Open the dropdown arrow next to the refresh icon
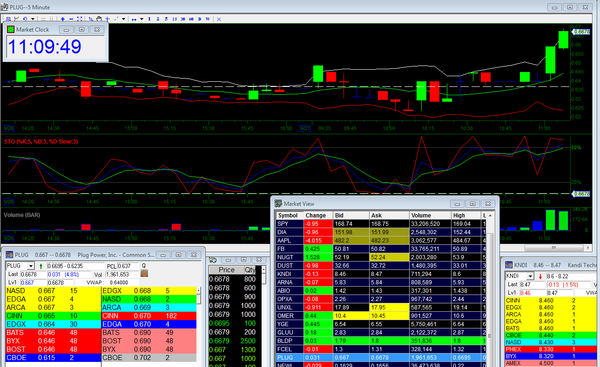Viewport: 600px width, 367px height. click(x=33, y=19)
